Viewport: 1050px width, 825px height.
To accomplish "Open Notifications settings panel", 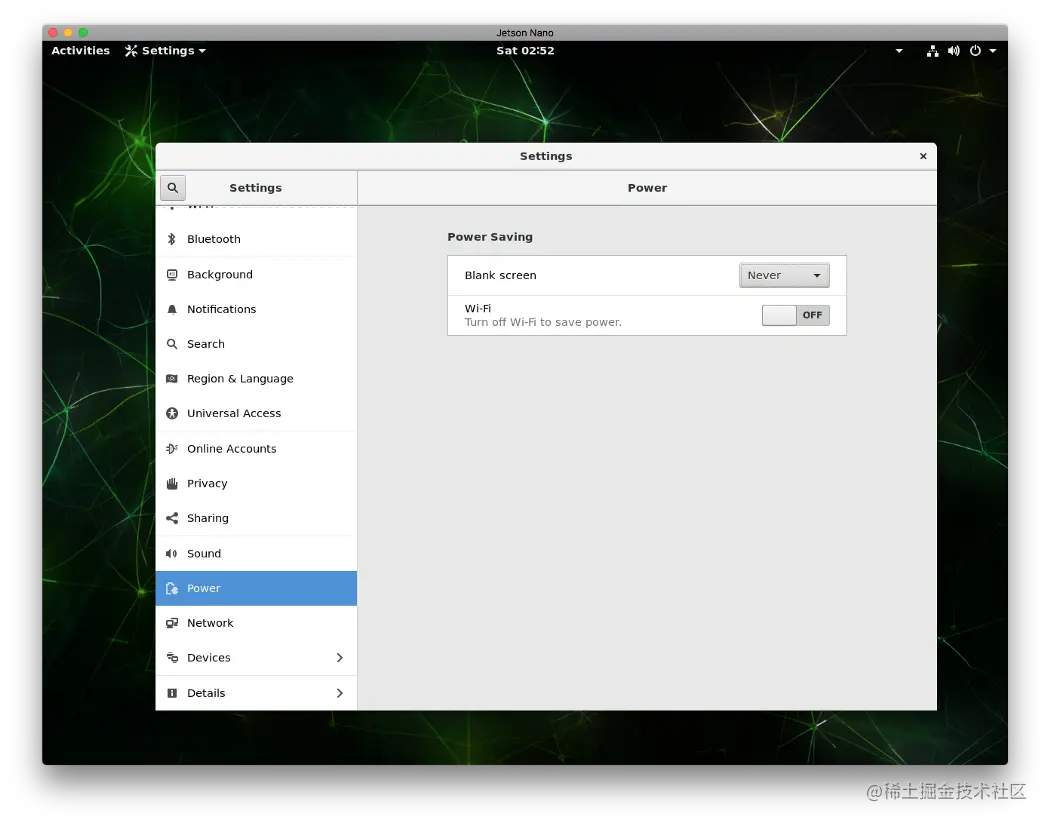I will (256, 309).
